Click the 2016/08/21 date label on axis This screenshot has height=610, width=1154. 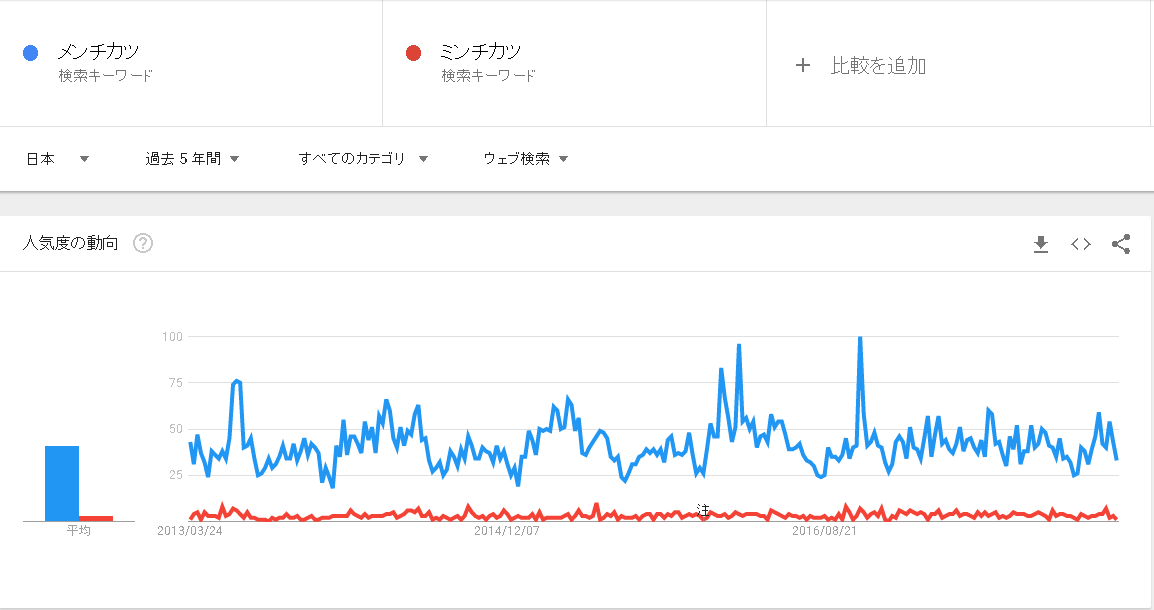(825, 531)
